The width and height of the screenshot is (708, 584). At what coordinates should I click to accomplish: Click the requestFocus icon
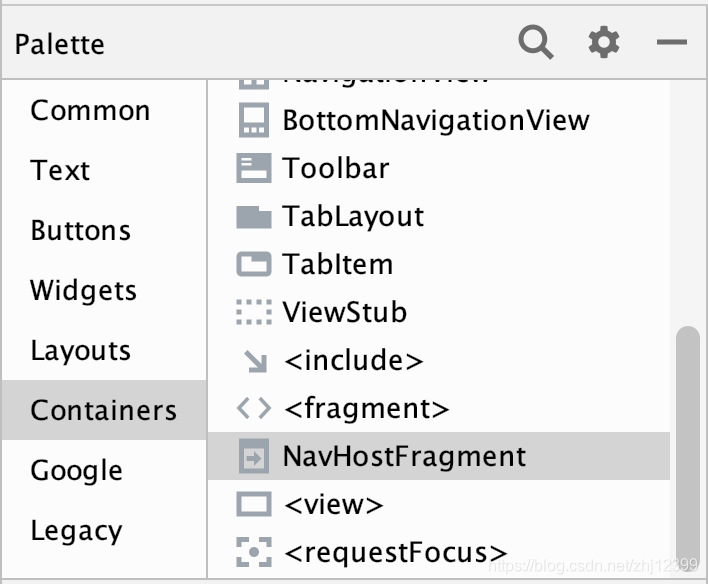pos(254,552)
